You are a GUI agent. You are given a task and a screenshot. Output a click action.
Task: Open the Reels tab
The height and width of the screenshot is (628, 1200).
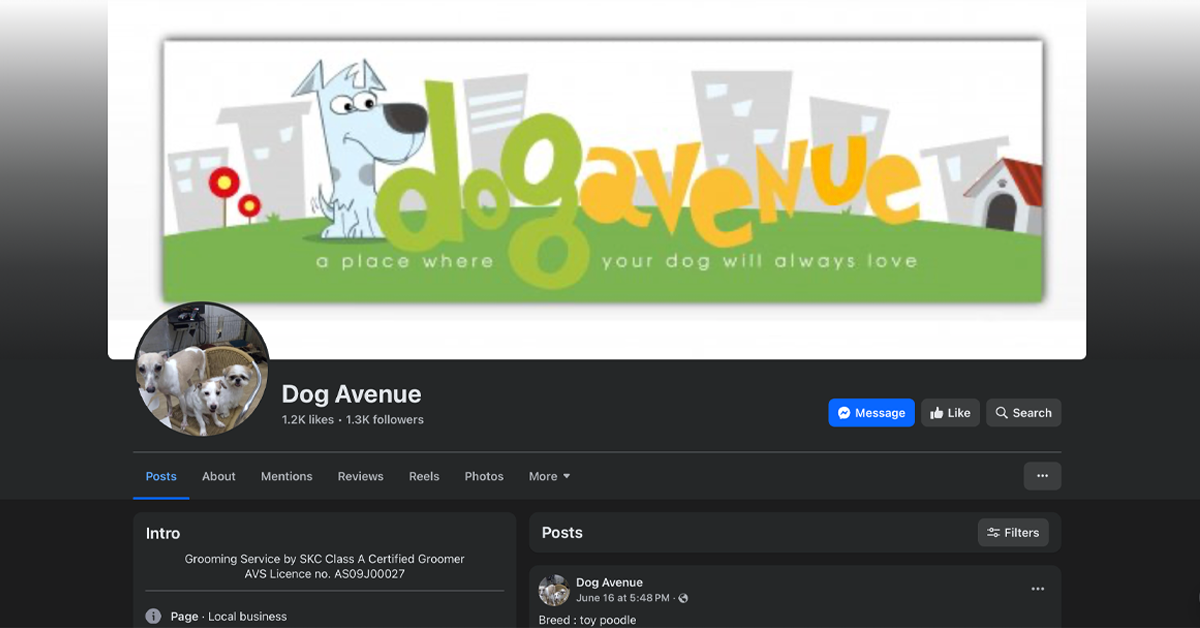pyautogui.click(x=424, y=476)
